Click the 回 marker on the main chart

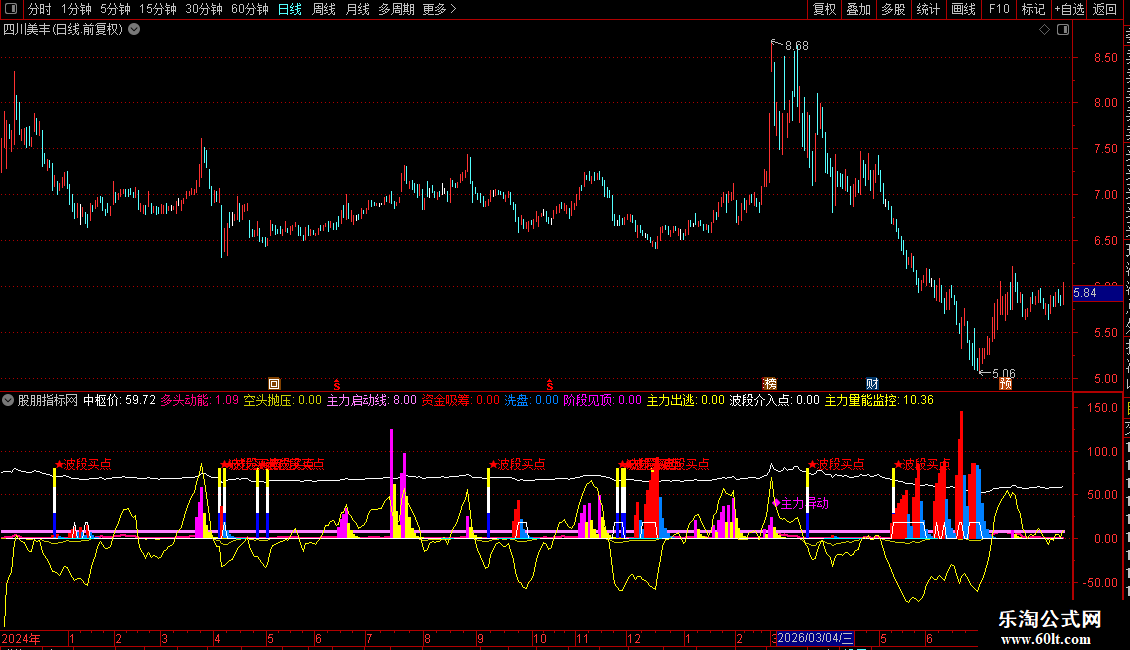click(x=274, y=384)
